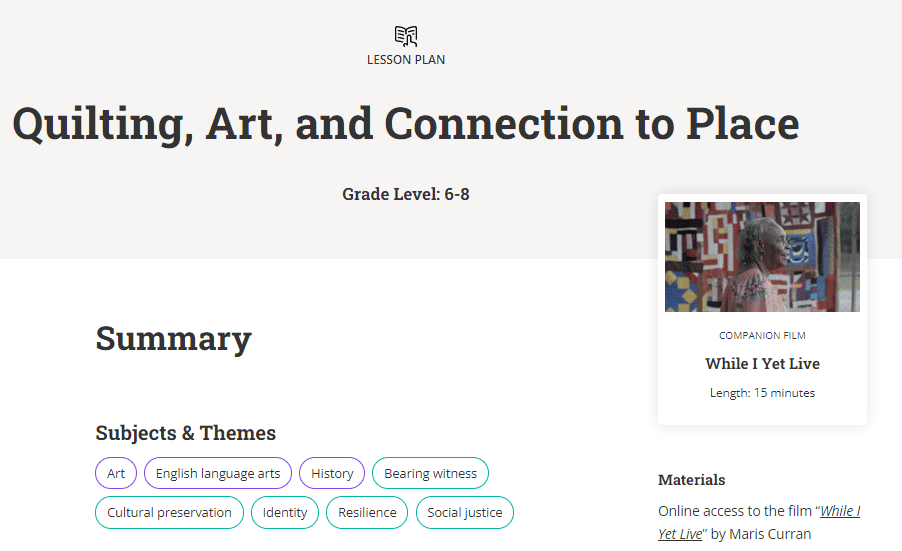
Task: Click the Identity theme tag
Action: tap(285, 512)
